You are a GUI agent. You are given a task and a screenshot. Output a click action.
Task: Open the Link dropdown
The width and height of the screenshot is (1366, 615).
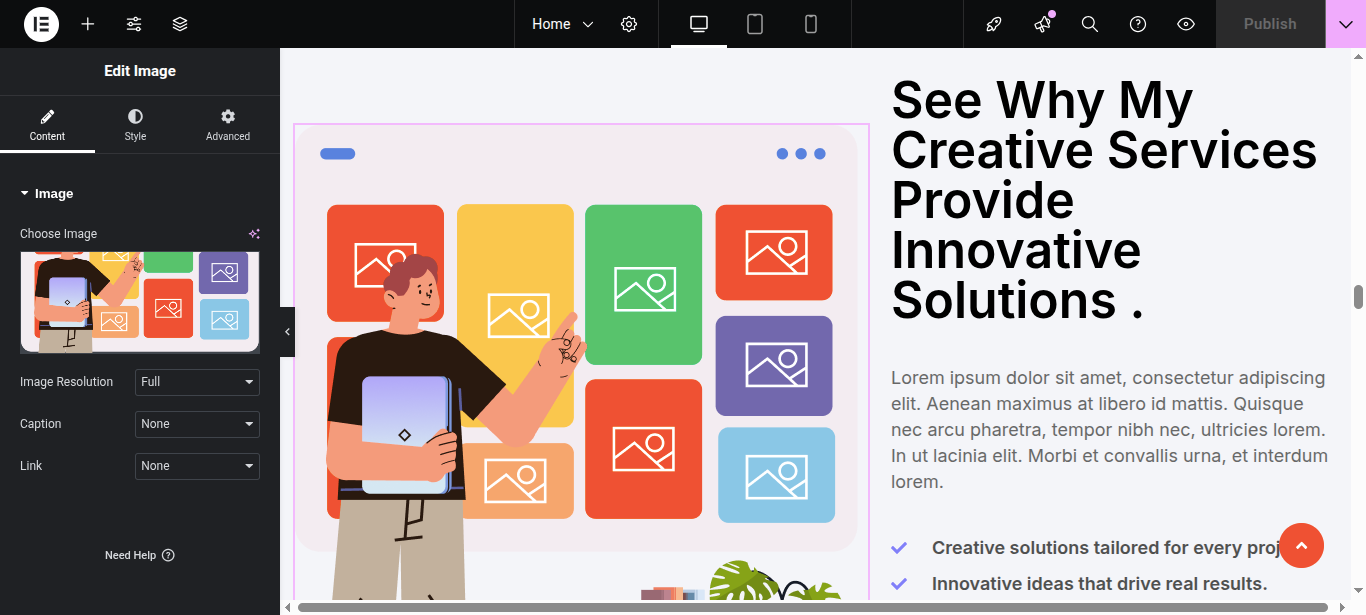[x=197, y=466]
